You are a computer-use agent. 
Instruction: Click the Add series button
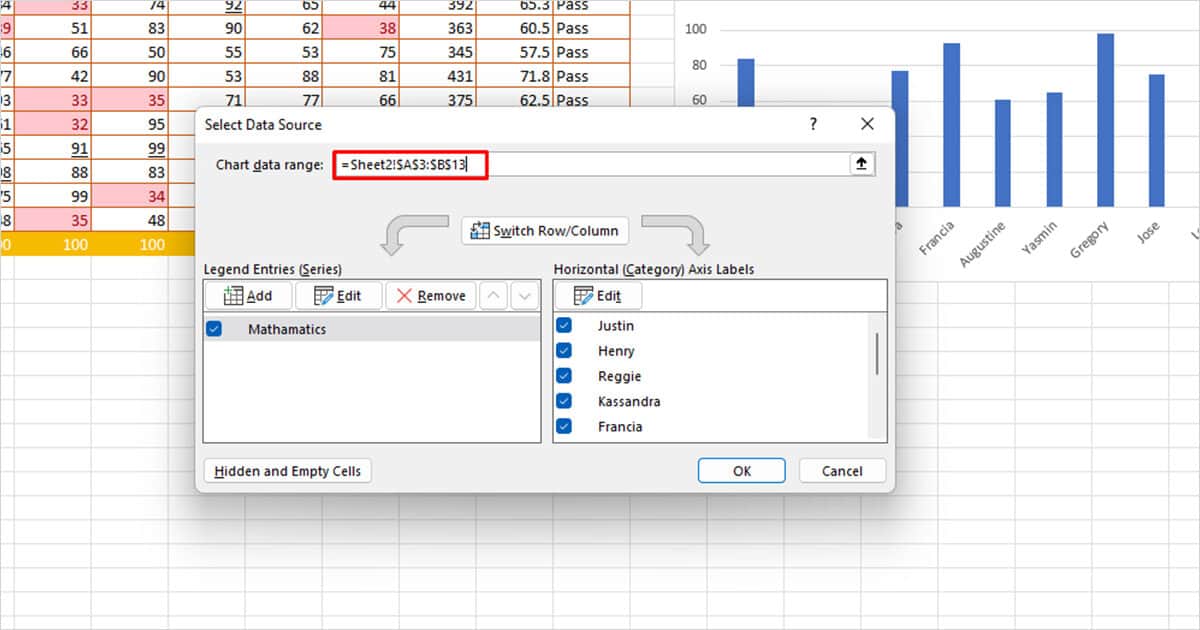249,296
